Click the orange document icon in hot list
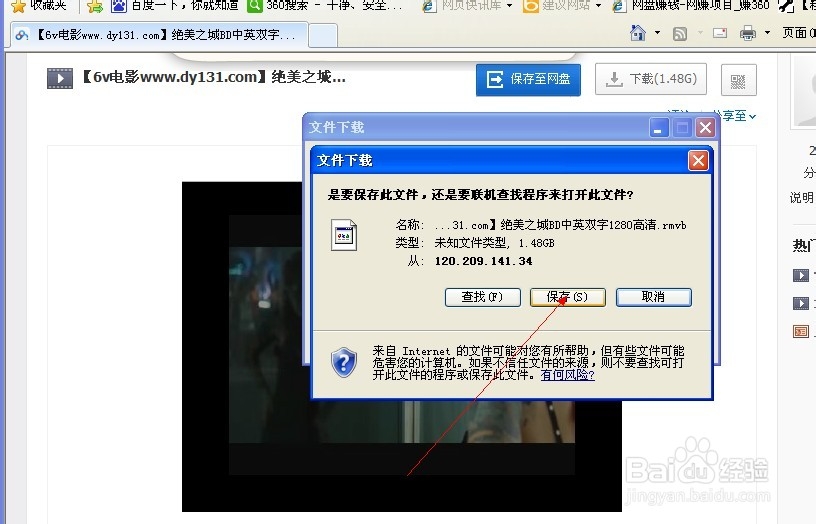 pos(800,331)
